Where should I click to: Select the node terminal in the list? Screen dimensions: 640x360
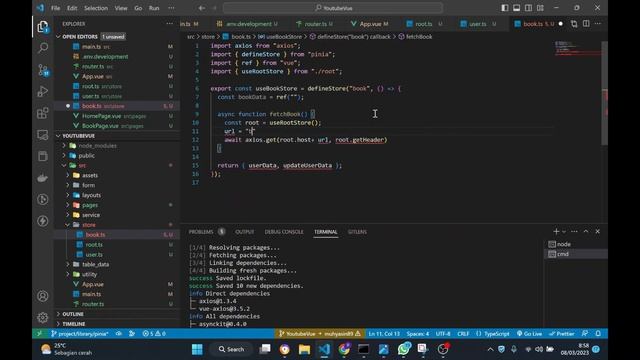[x=576, y=244]
